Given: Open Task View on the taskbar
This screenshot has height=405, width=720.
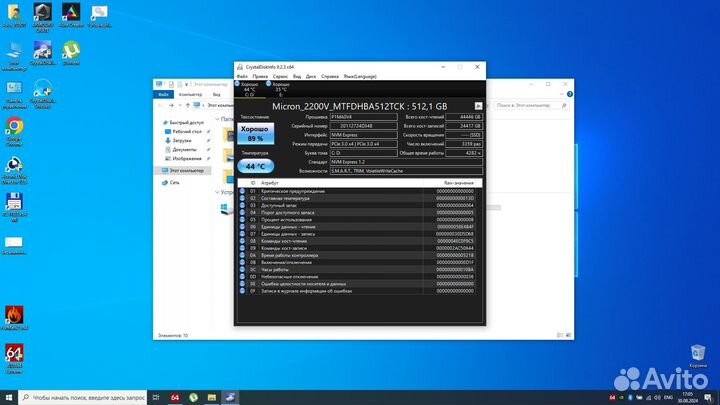Looking at the screenshot, I should [x=156, y=397].
